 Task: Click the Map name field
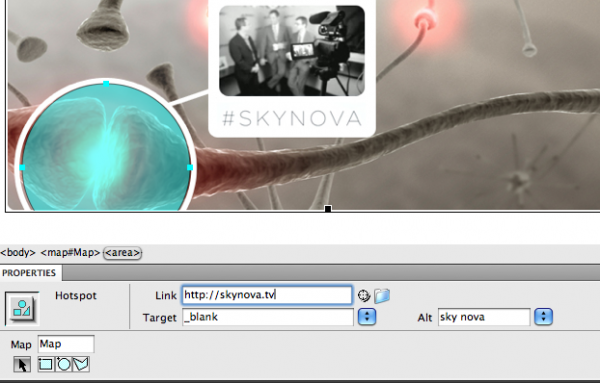(66, 344)
